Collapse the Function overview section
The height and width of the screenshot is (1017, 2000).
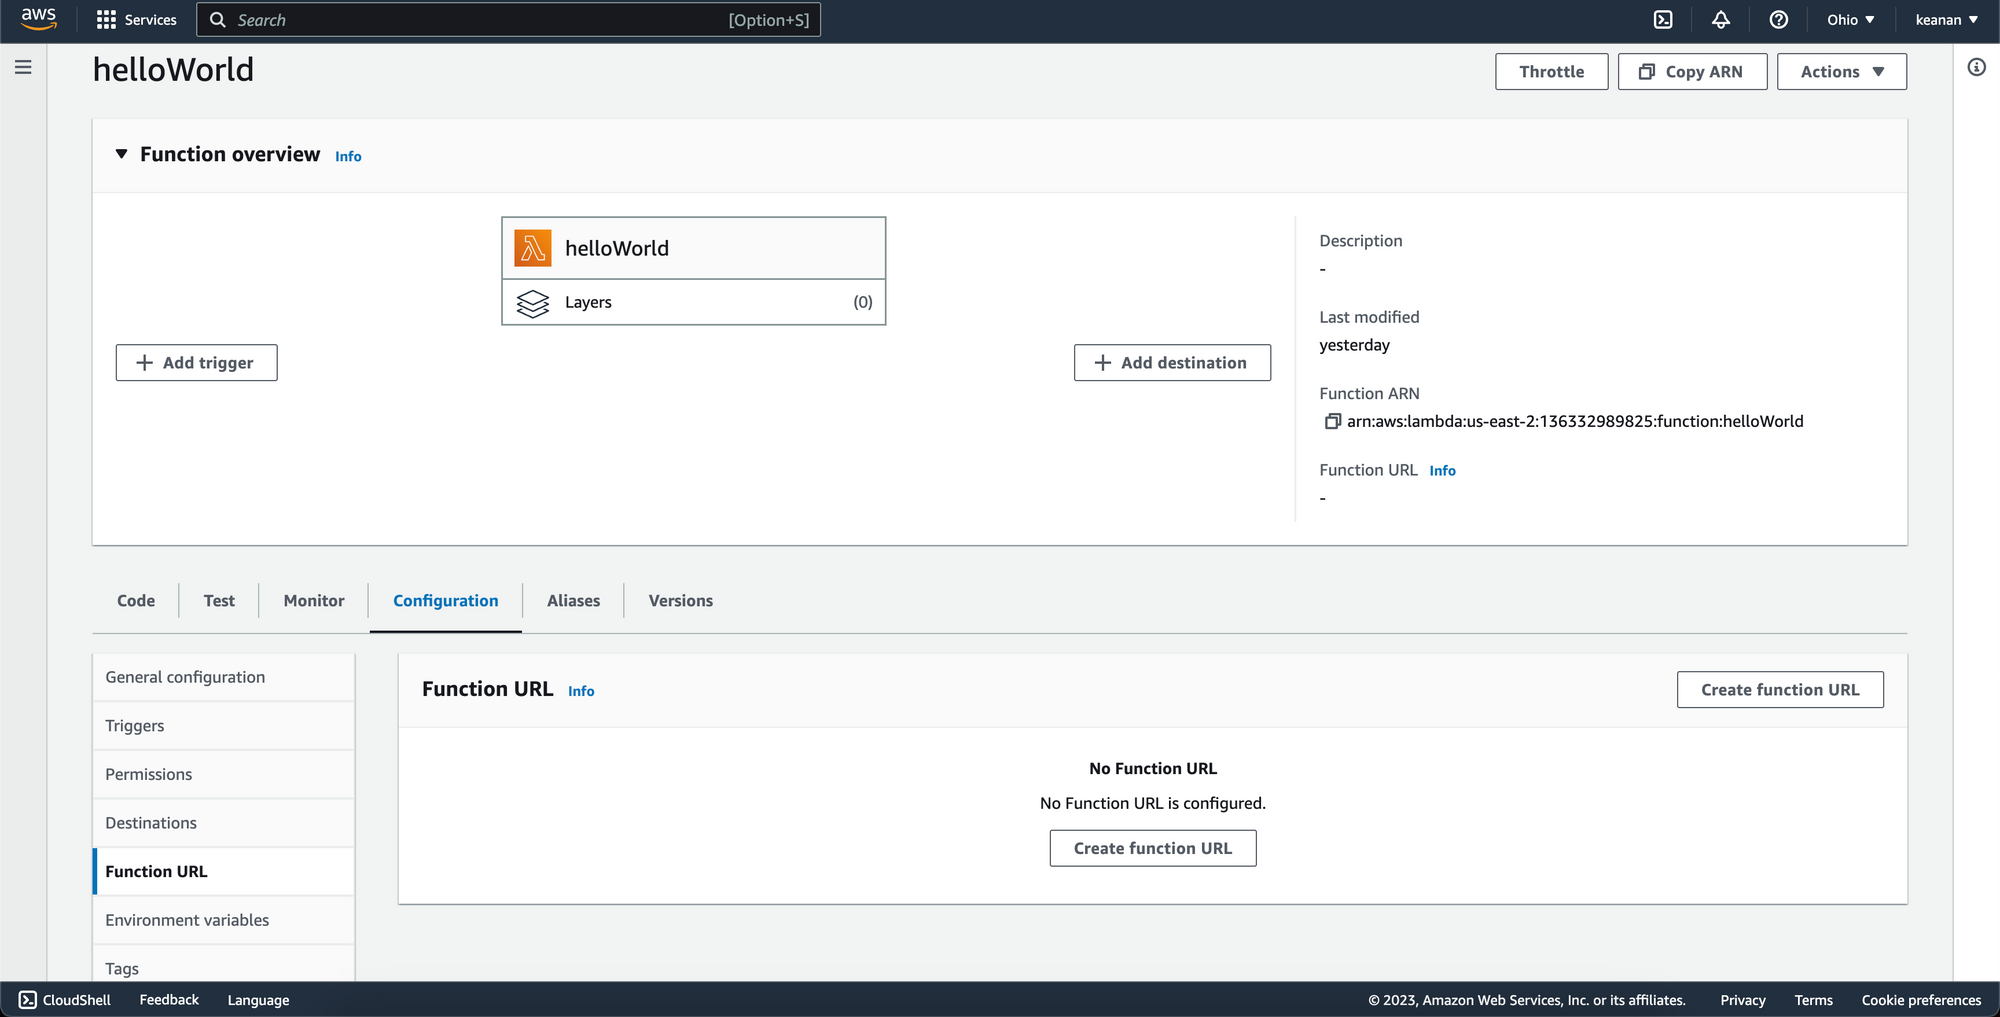[121, 154]
